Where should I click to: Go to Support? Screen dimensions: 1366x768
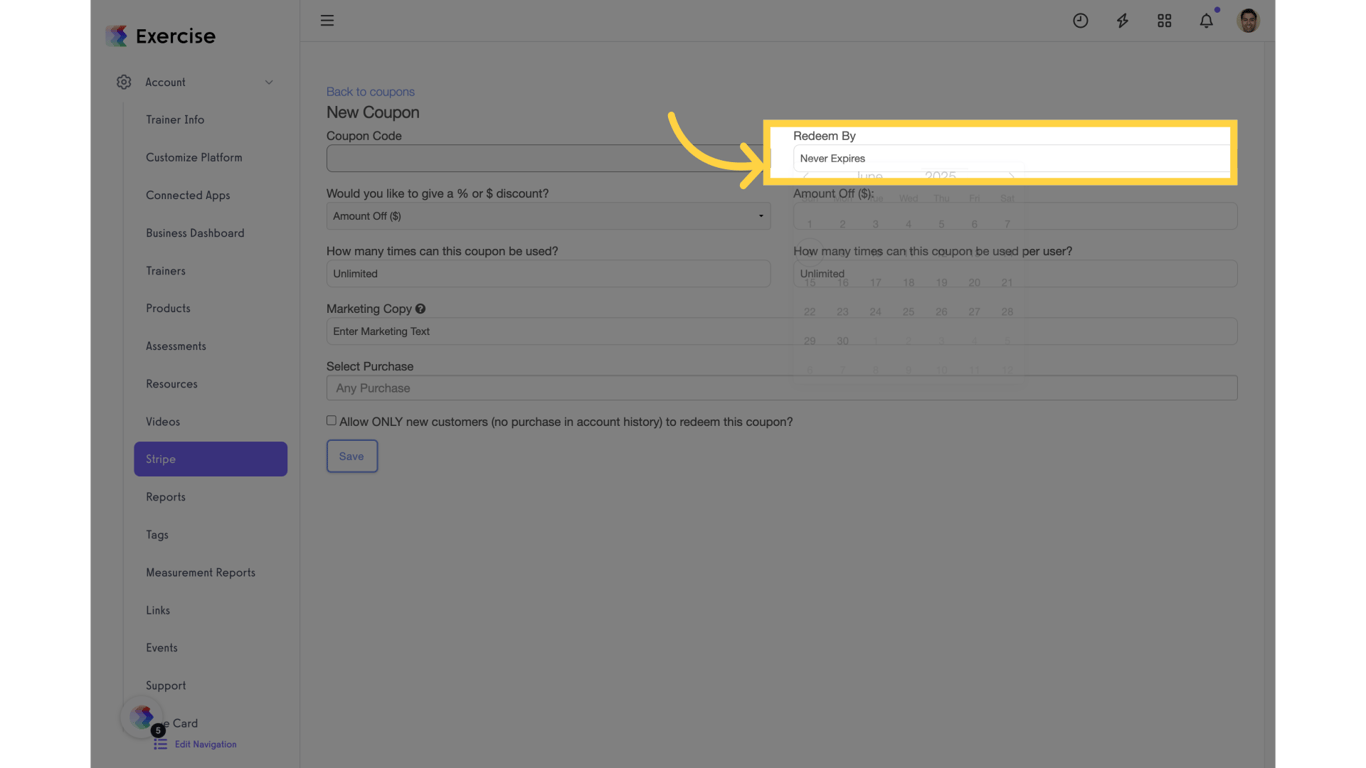(166, 686)
